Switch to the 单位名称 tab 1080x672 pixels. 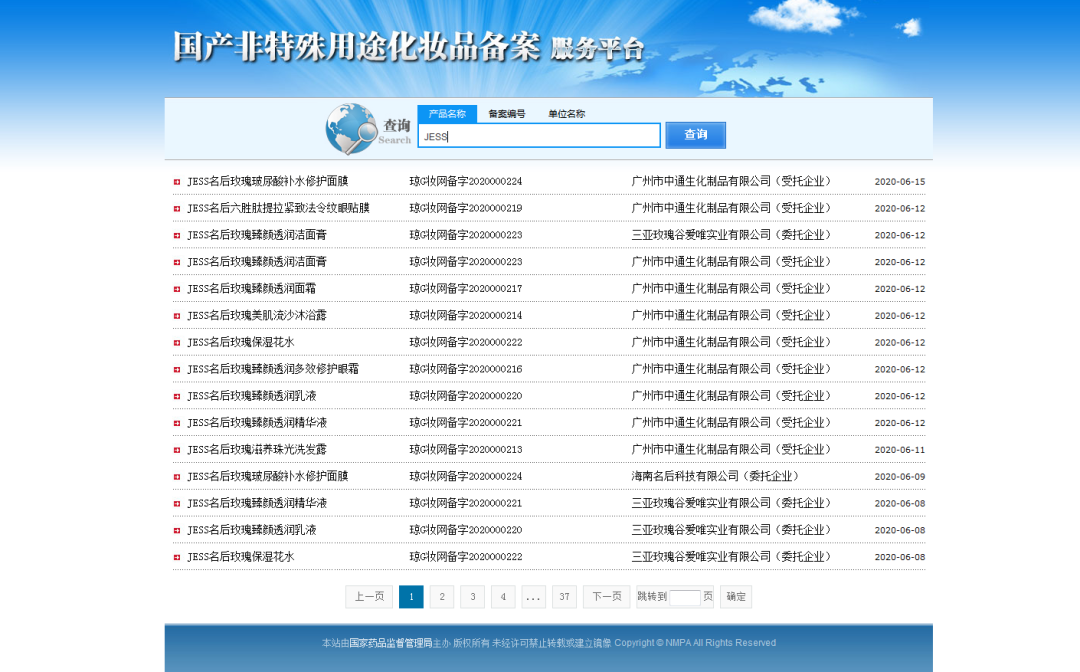(566, 114)
